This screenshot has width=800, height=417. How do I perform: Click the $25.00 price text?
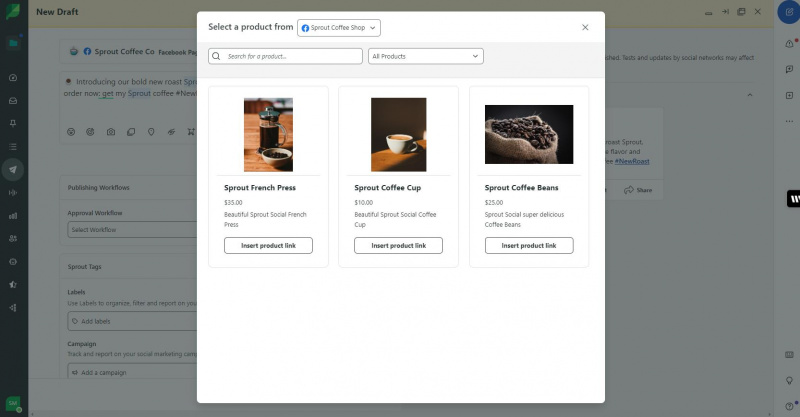pos(494,203)
